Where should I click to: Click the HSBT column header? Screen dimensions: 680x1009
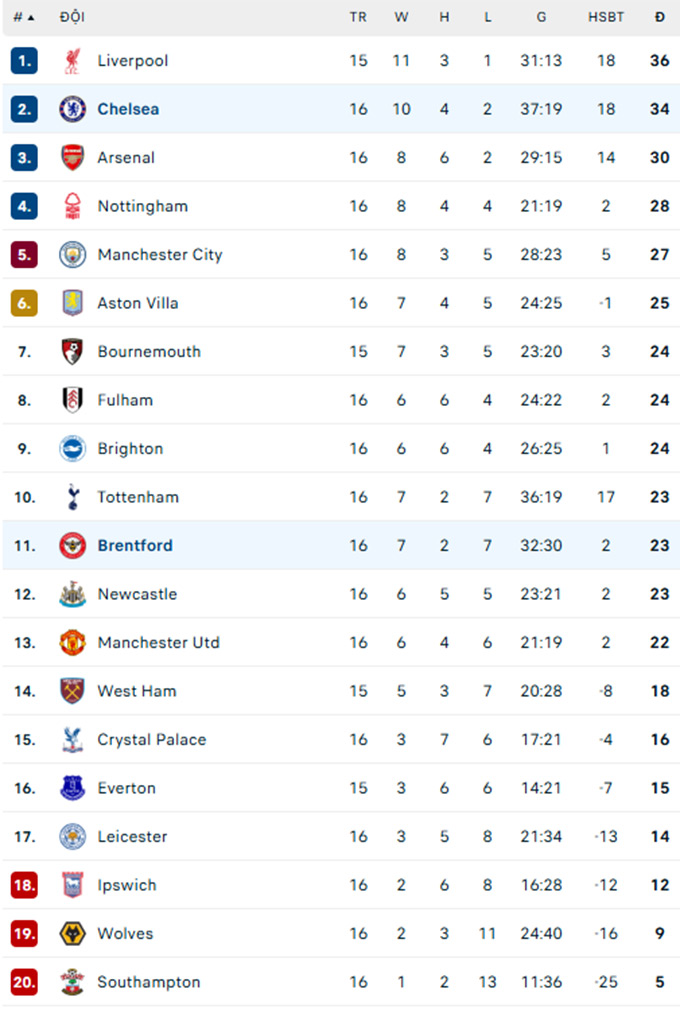pos(606,17)
